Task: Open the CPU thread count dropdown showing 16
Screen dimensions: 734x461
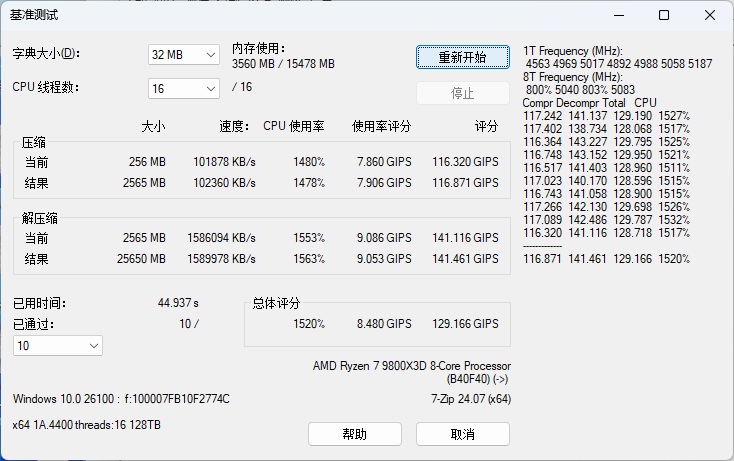Action: pyautogui.click(x=184, y=88)
